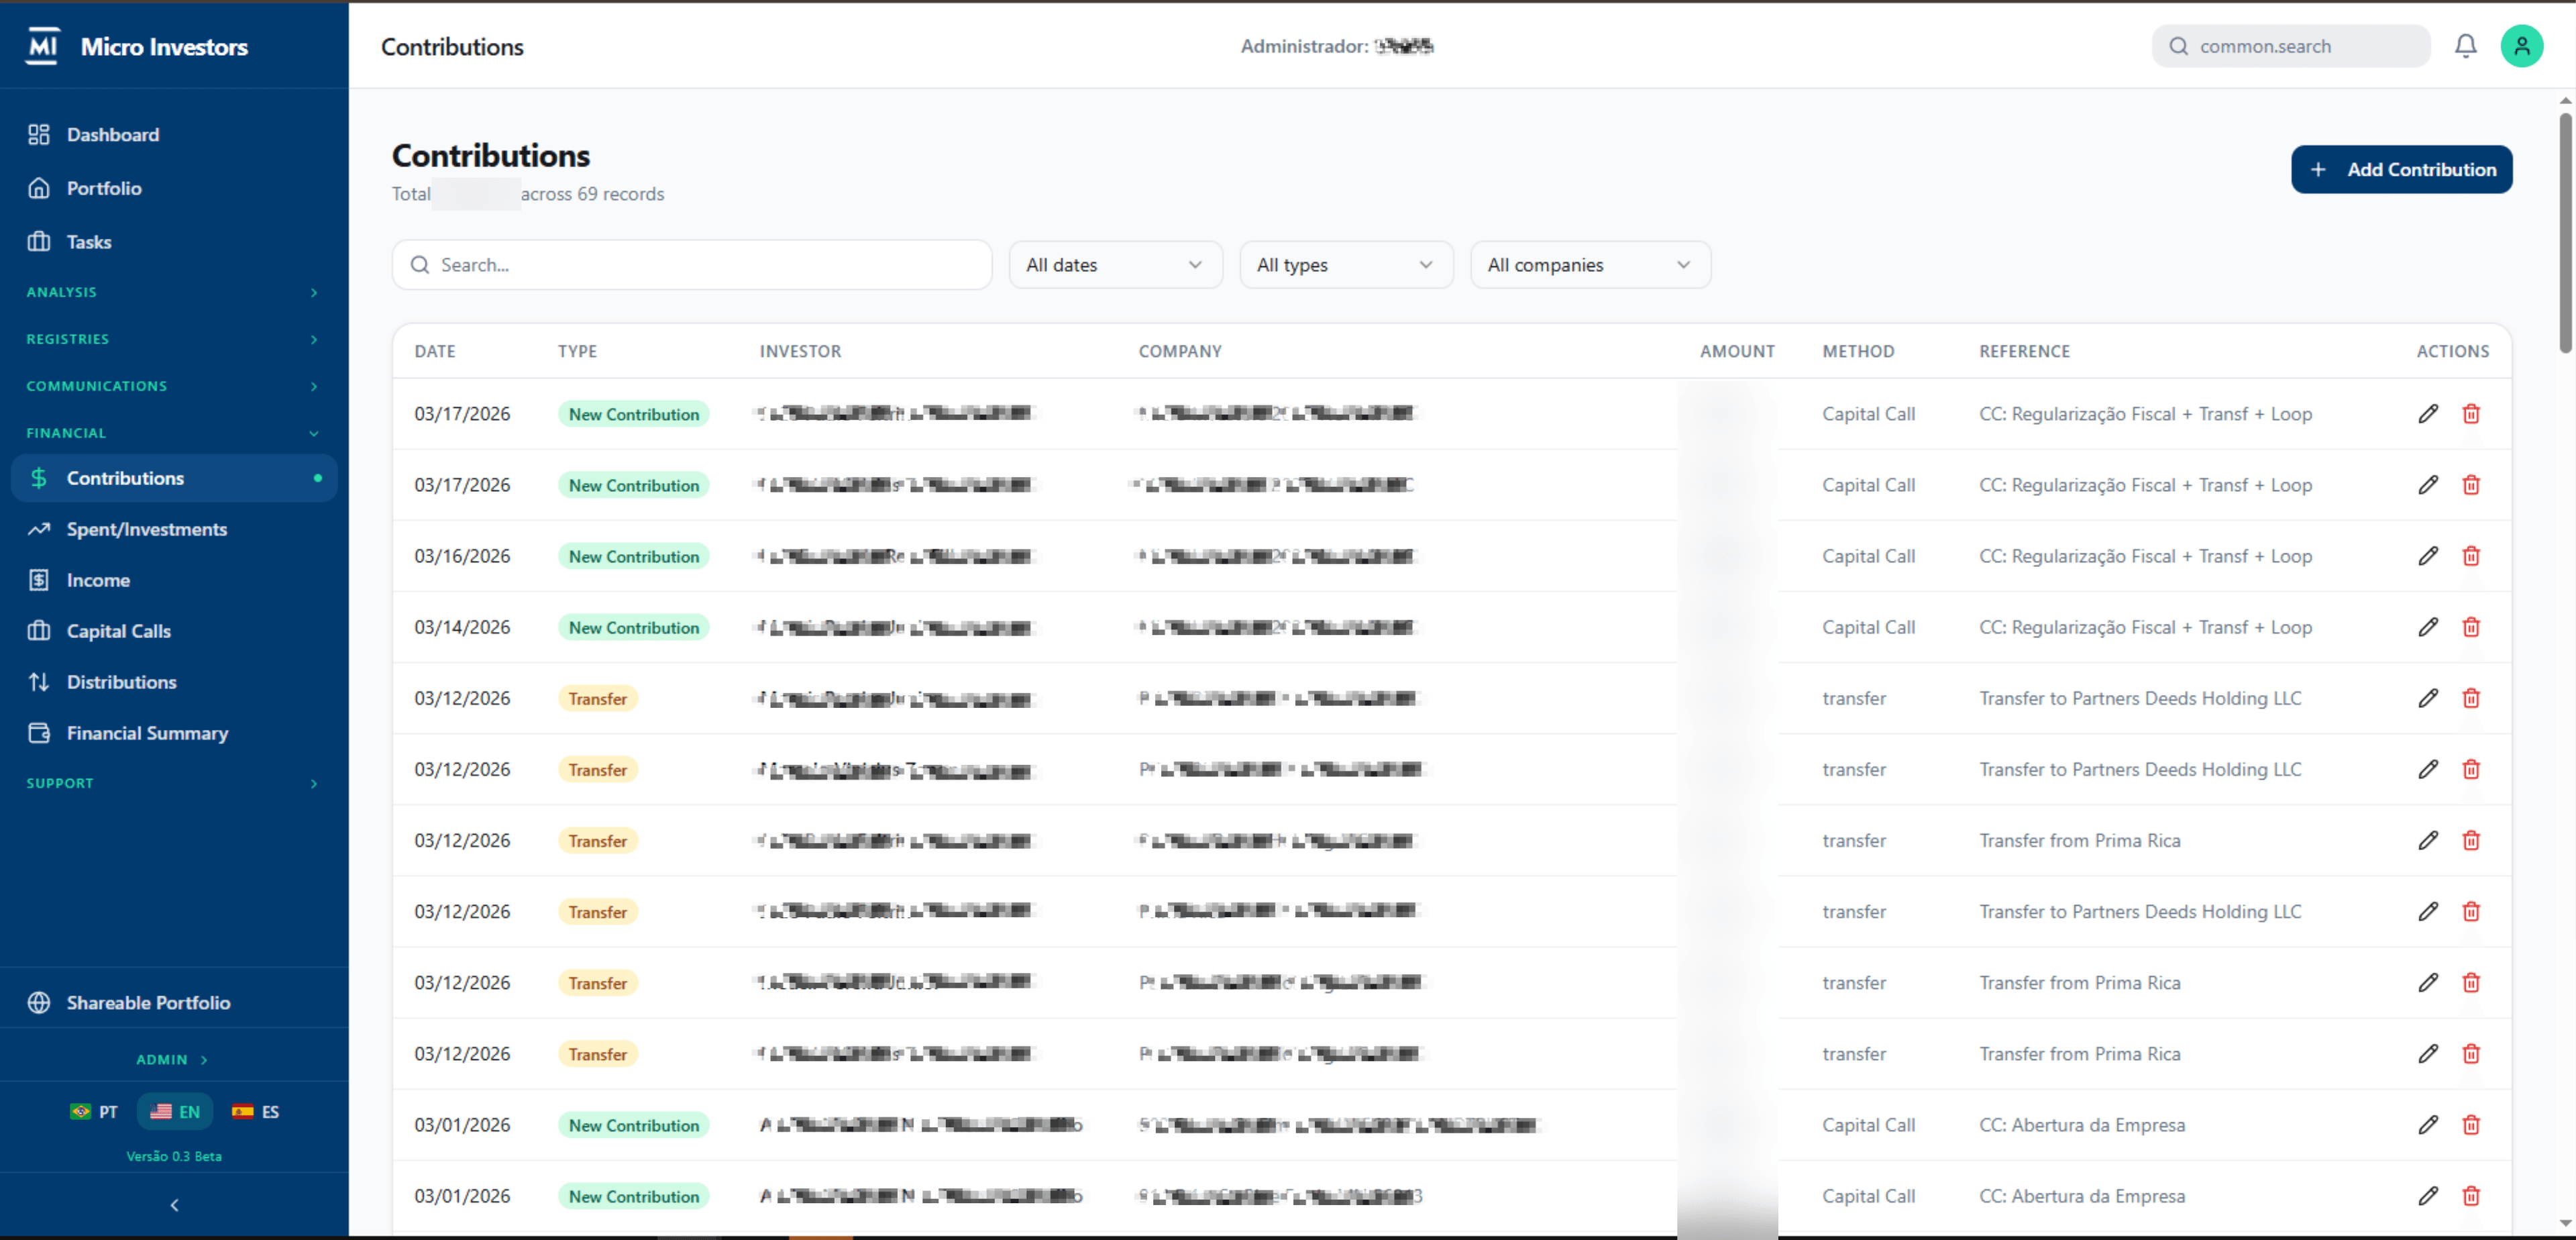This screenshot has height=1240, width=2576.
Task: Click the last Transfer to Partners Deeds Holding row reference
Action: [x=2140, y=912]
